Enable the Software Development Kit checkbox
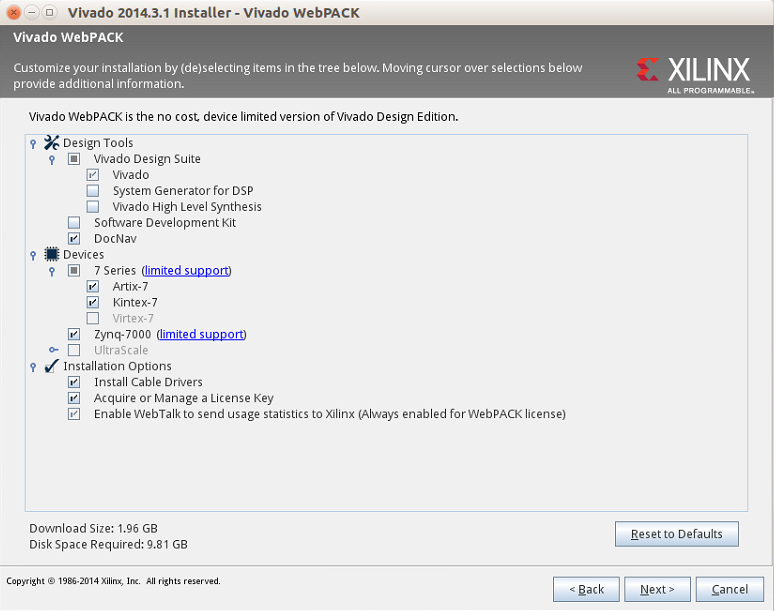 click(74, 223)
